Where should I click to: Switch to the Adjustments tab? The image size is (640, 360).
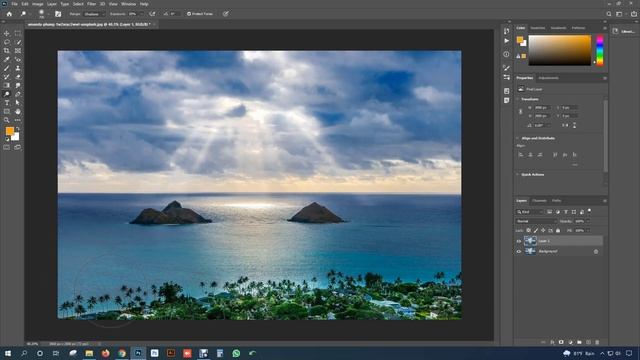[x=549, y=78]
